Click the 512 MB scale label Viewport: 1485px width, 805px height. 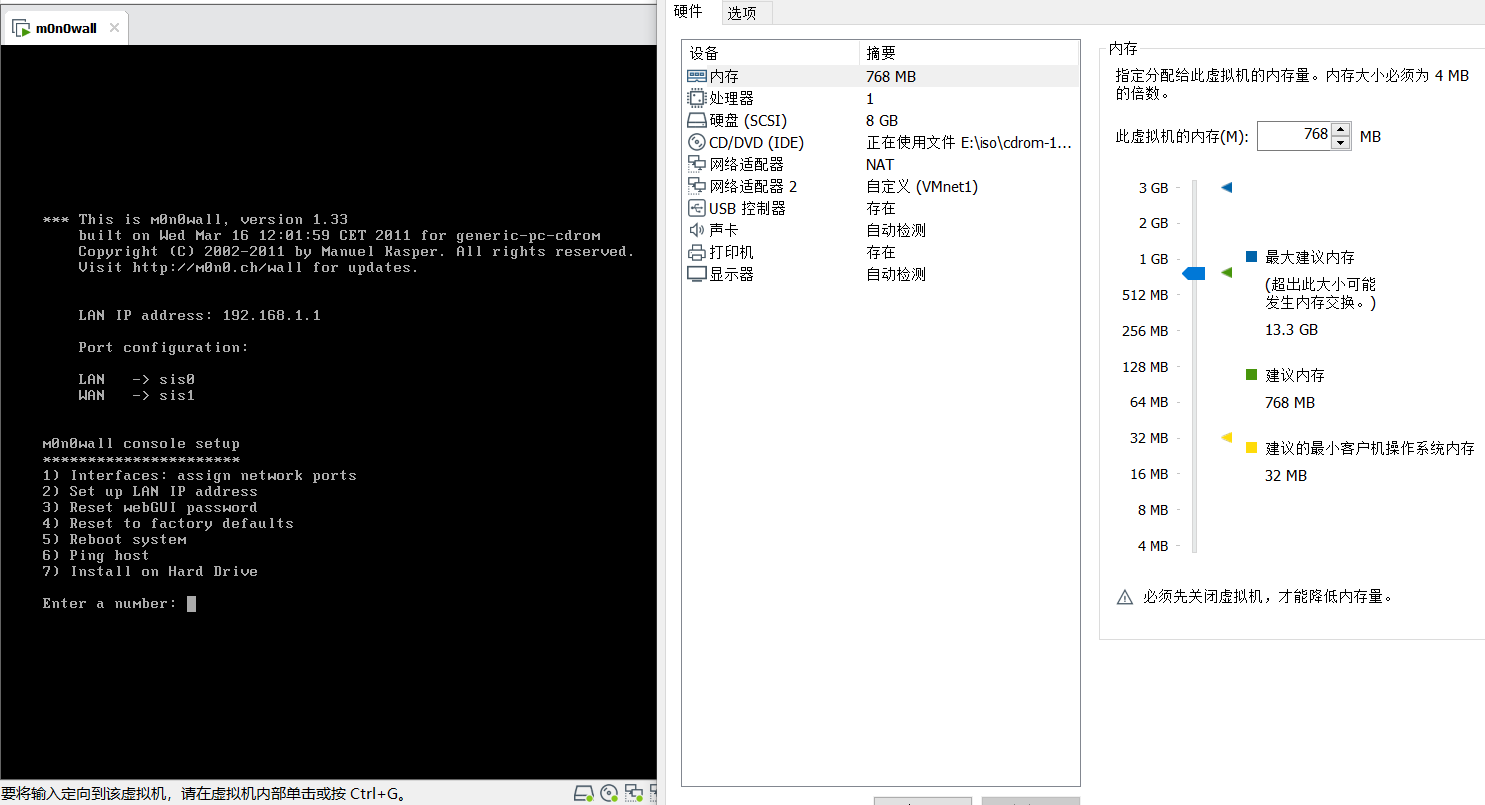click(1145, 295)
